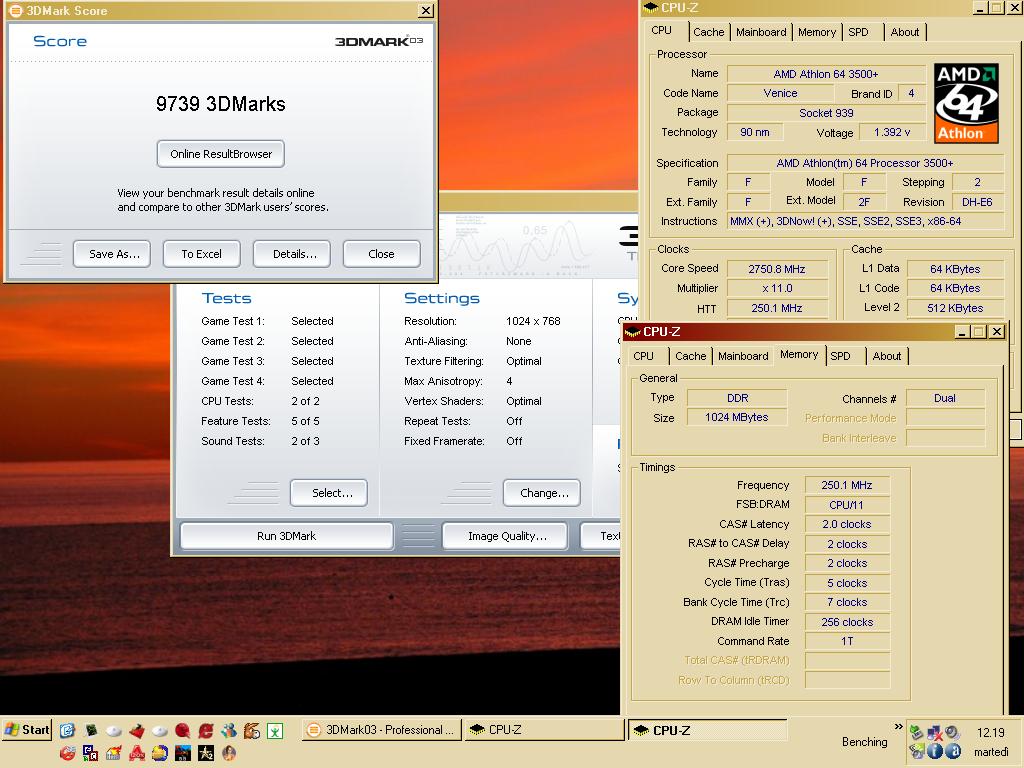Open the speaker volume tray icon
This screenshot has width=1024, height=768.
[x=953, y=733]
